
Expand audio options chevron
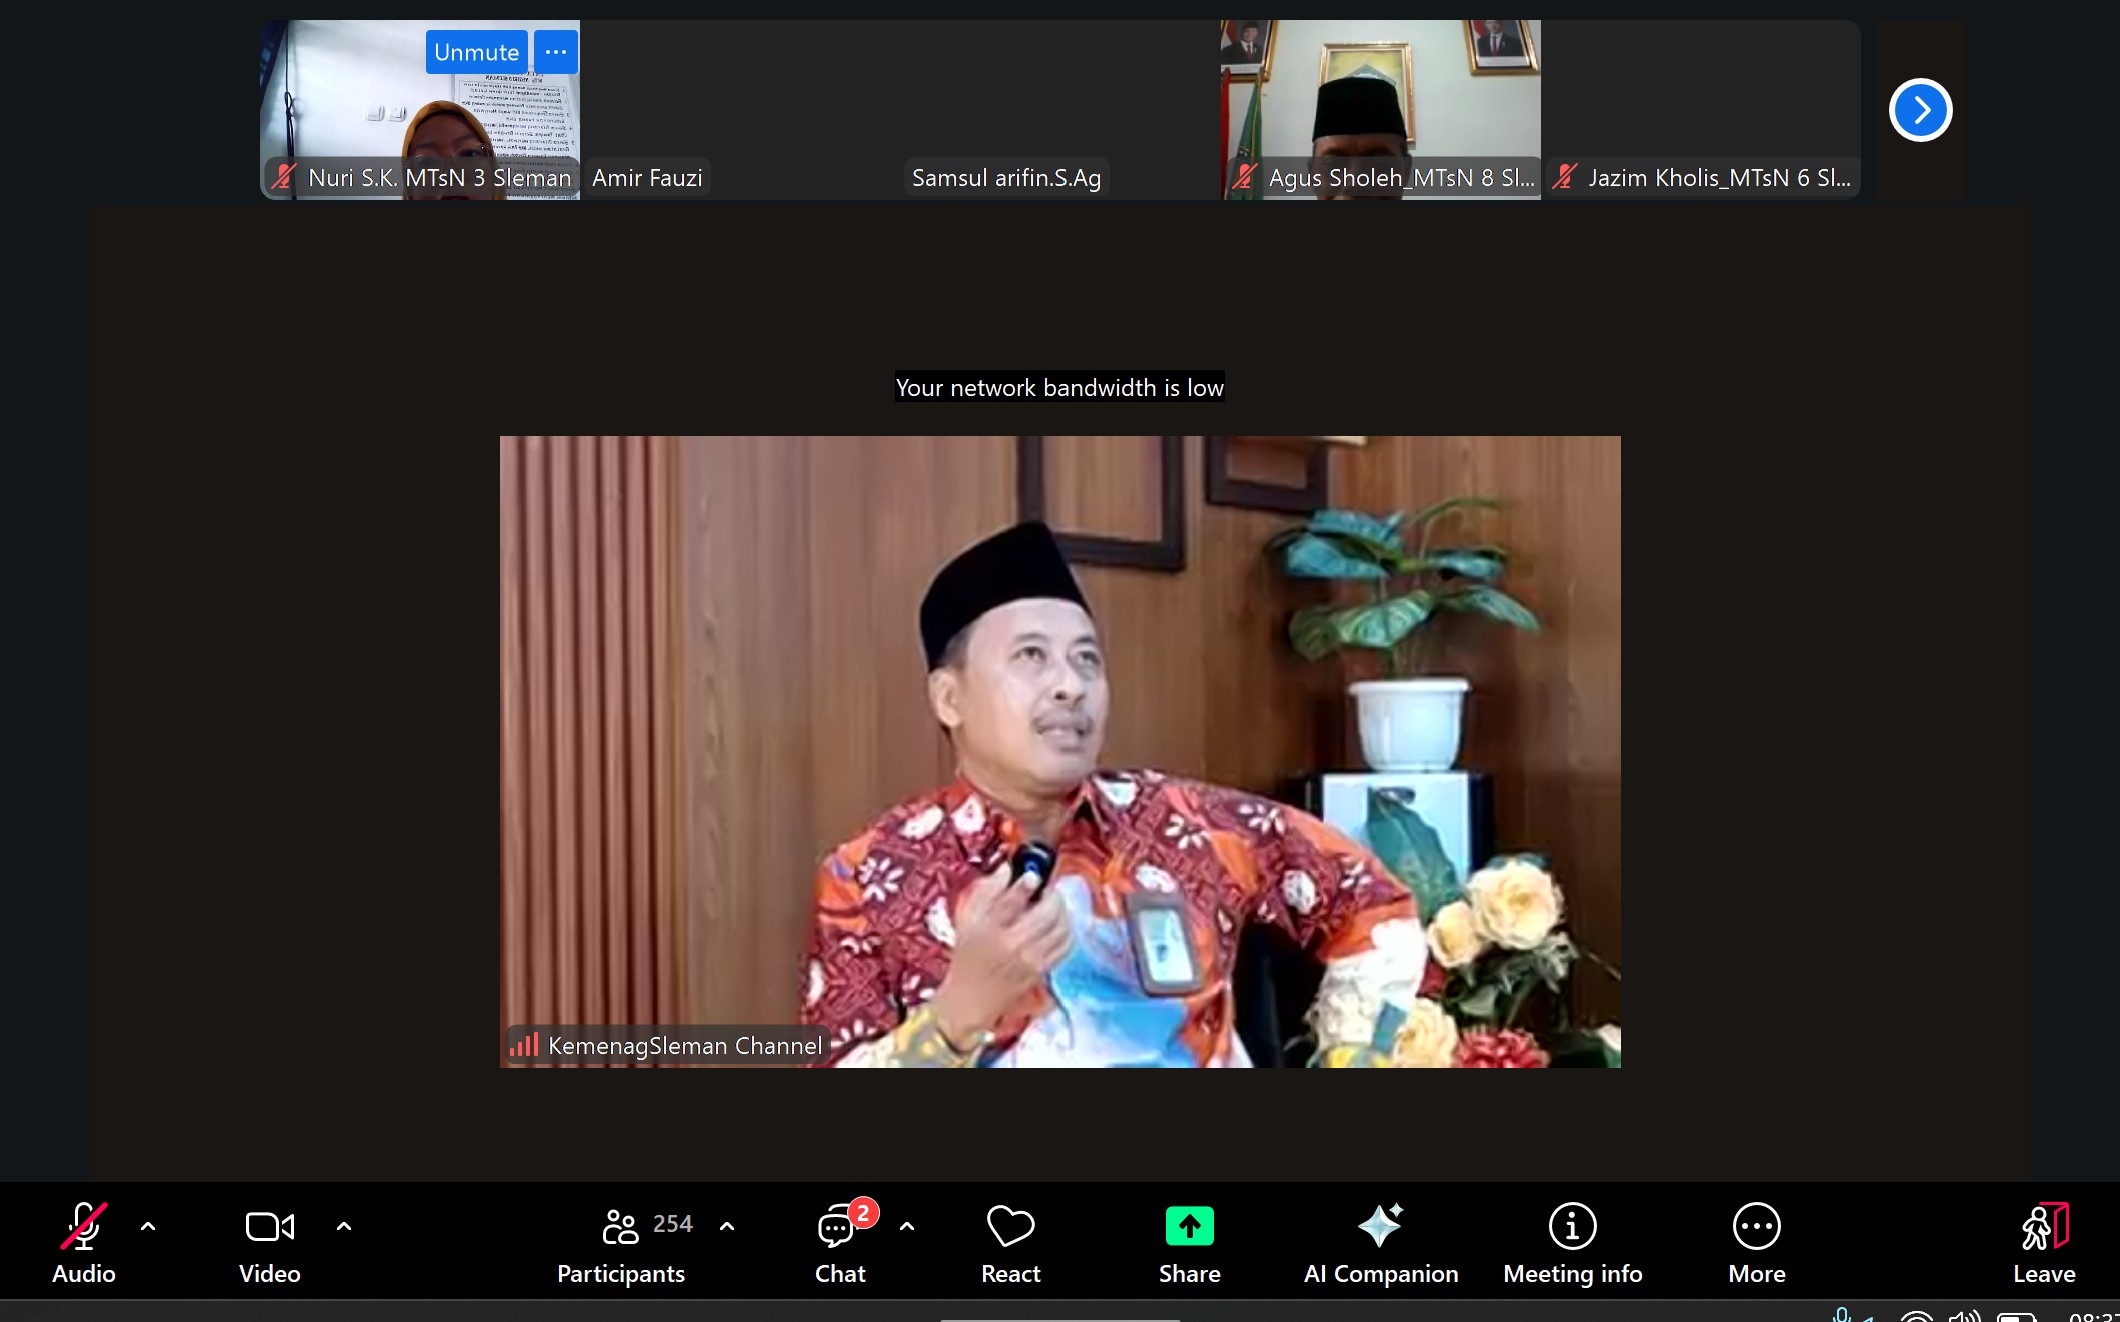point(148,1226)
